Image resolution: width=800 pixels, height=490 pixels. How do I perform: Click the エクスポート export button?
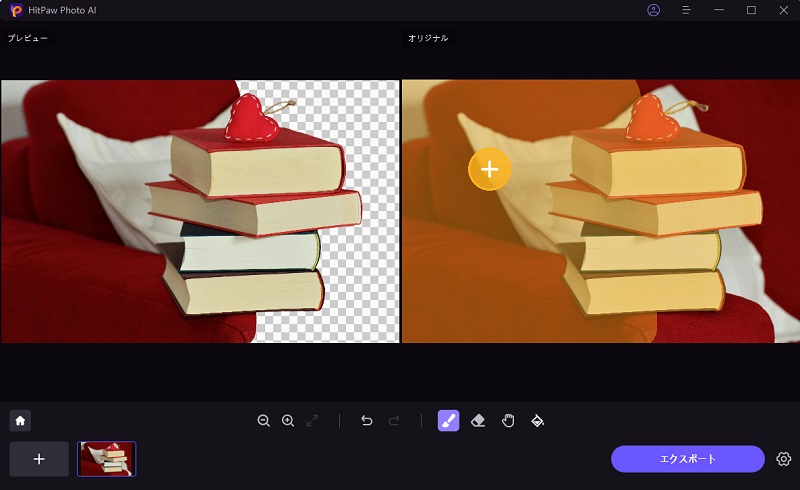[x=687, y=459]
